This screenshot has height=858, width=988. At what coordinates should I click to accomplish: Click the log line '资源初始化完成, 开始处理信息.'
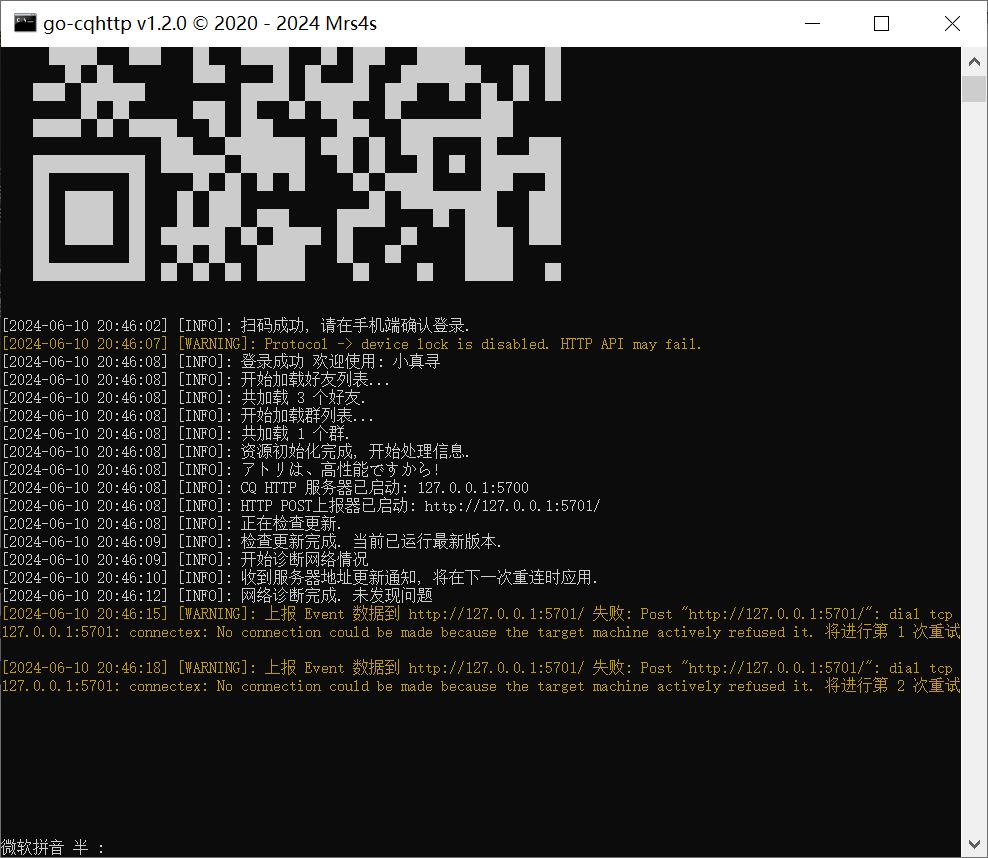(355, 452)
